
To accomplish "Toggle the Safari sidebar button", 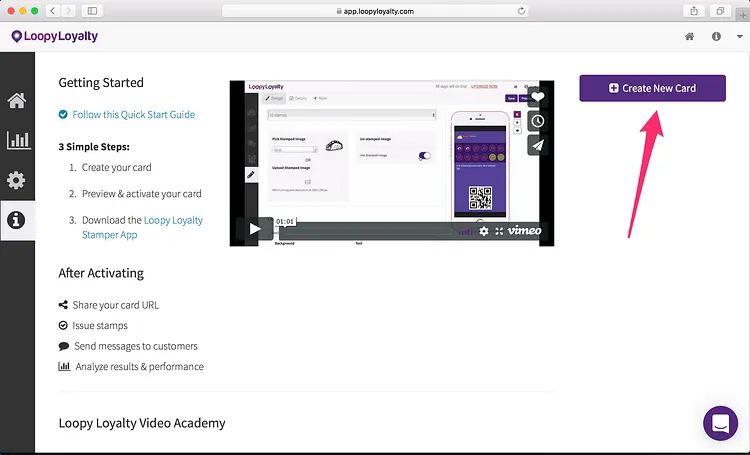I will click(92, 11).
